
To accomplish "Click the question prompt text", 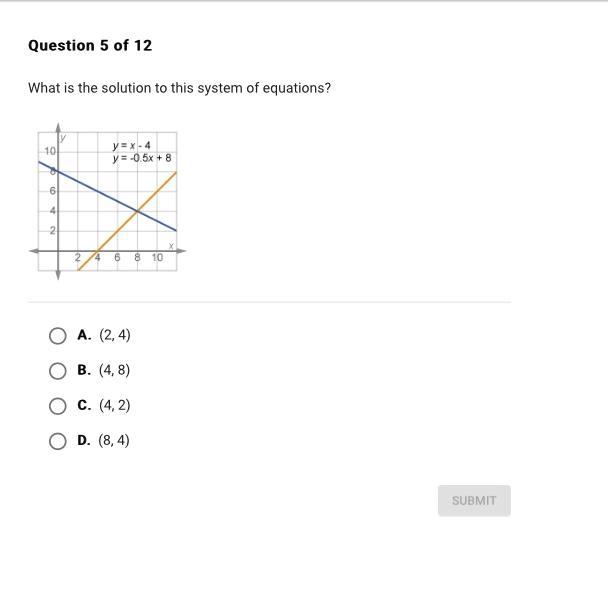I will pyautogui.click(x=179, y=88).
